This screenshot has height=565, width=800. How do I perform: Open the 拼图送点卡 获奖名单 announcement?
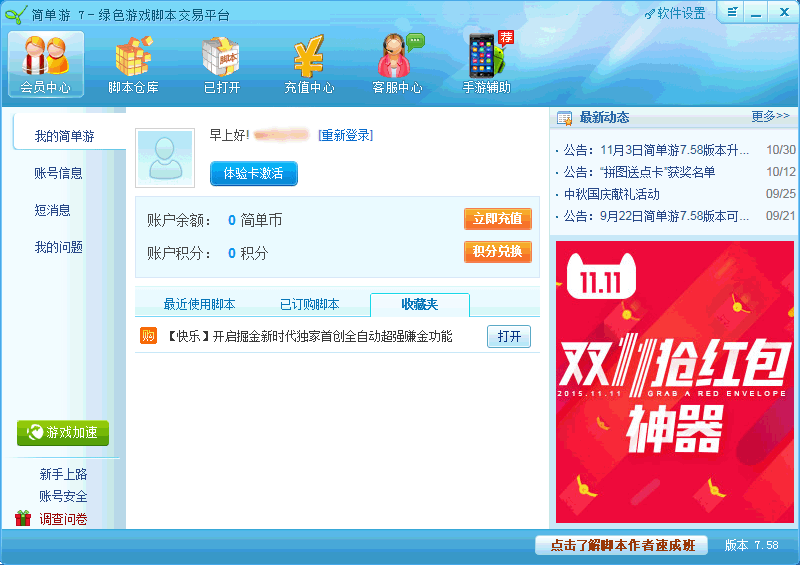639,172
